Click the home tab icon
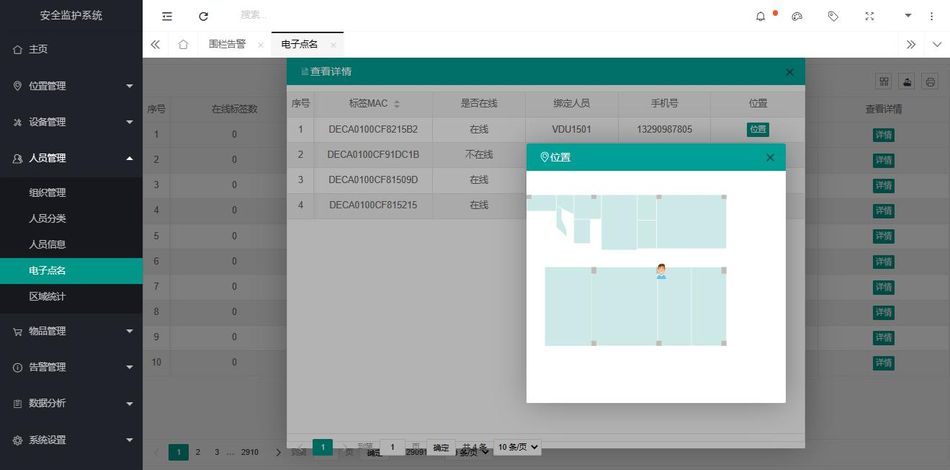This screenshot has height=470, width=950. click(183, 44)
